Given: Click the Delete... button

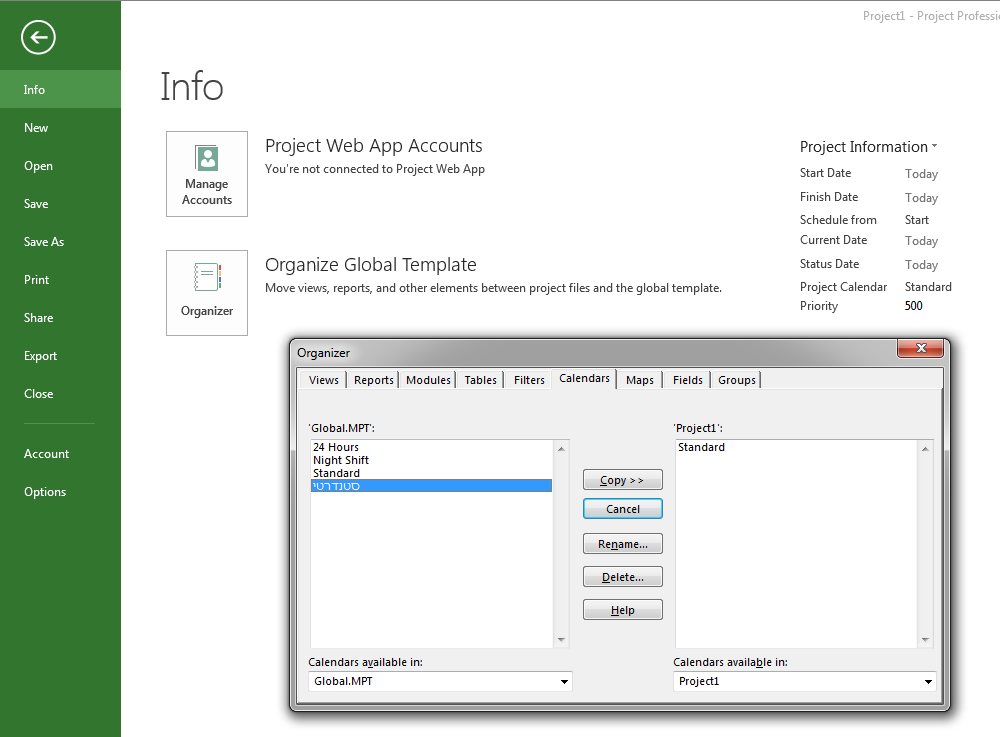Looking at the screenshot, I should point(622,577).
